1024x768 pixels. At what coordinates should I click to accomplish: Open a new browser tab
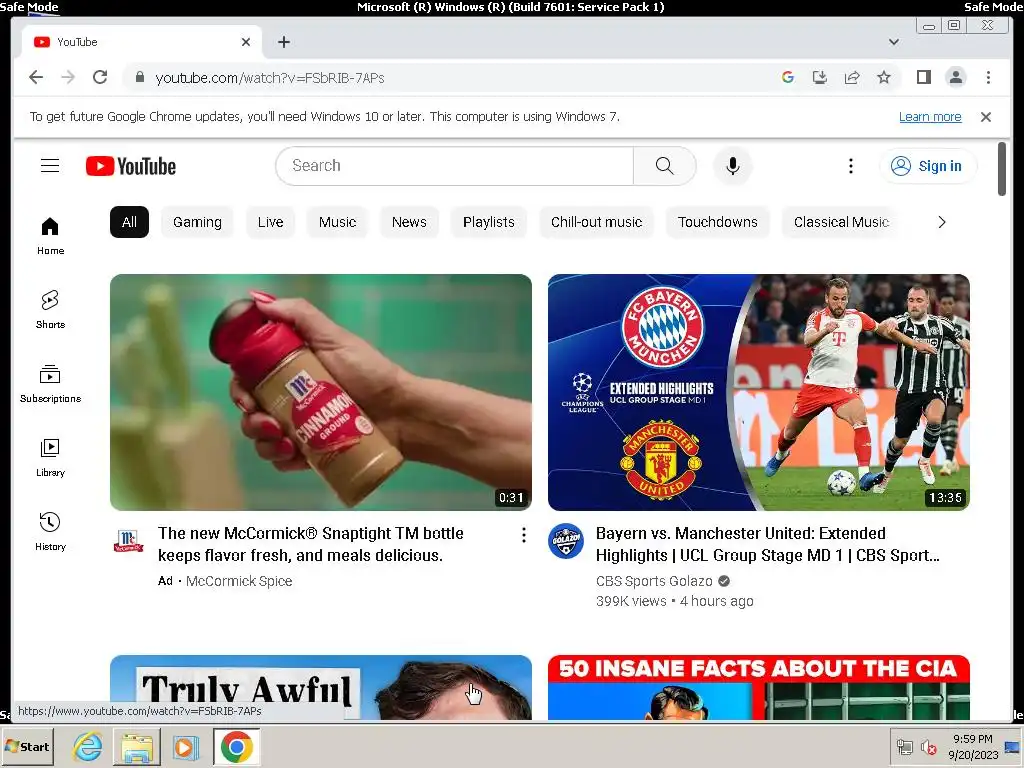pos(283,42)
